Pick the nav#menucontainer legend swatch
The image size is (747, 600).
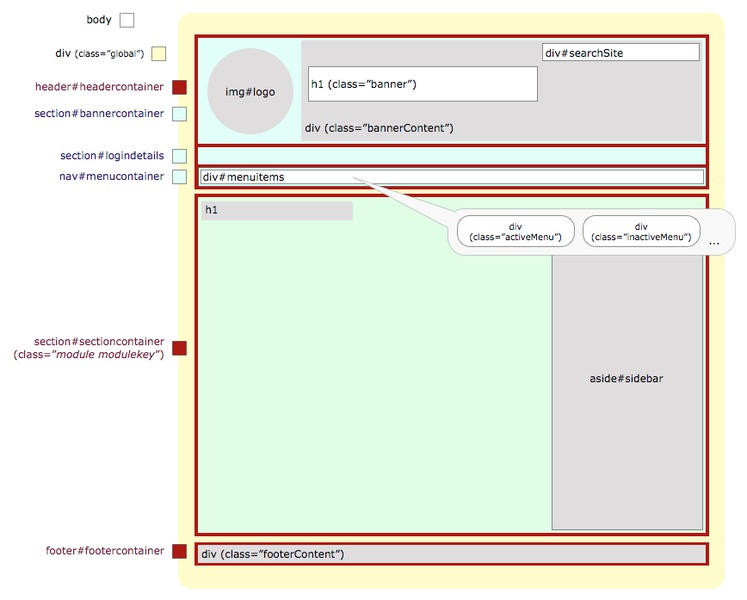pyautogui.click(x=179, y=177)
